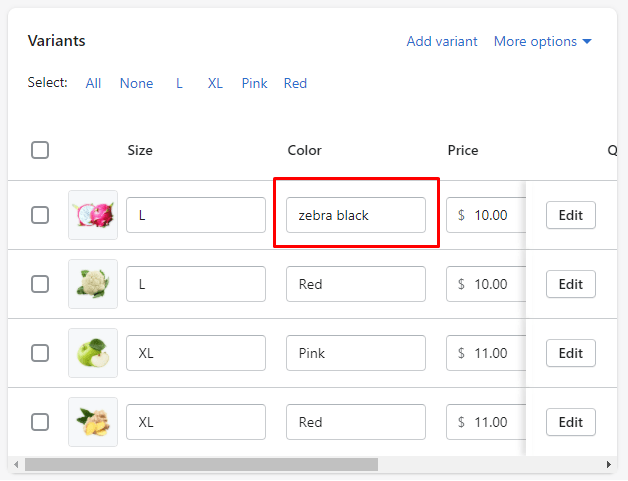
Task: Click the right scrollbar arrow
Action: 609,465
